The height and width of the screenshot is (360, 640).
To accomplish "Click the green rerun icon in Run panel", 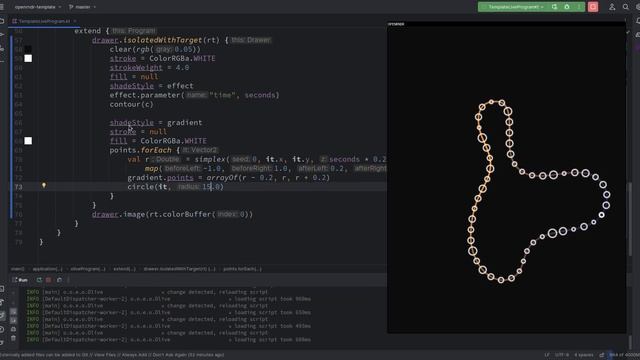I will click(39, 280).
